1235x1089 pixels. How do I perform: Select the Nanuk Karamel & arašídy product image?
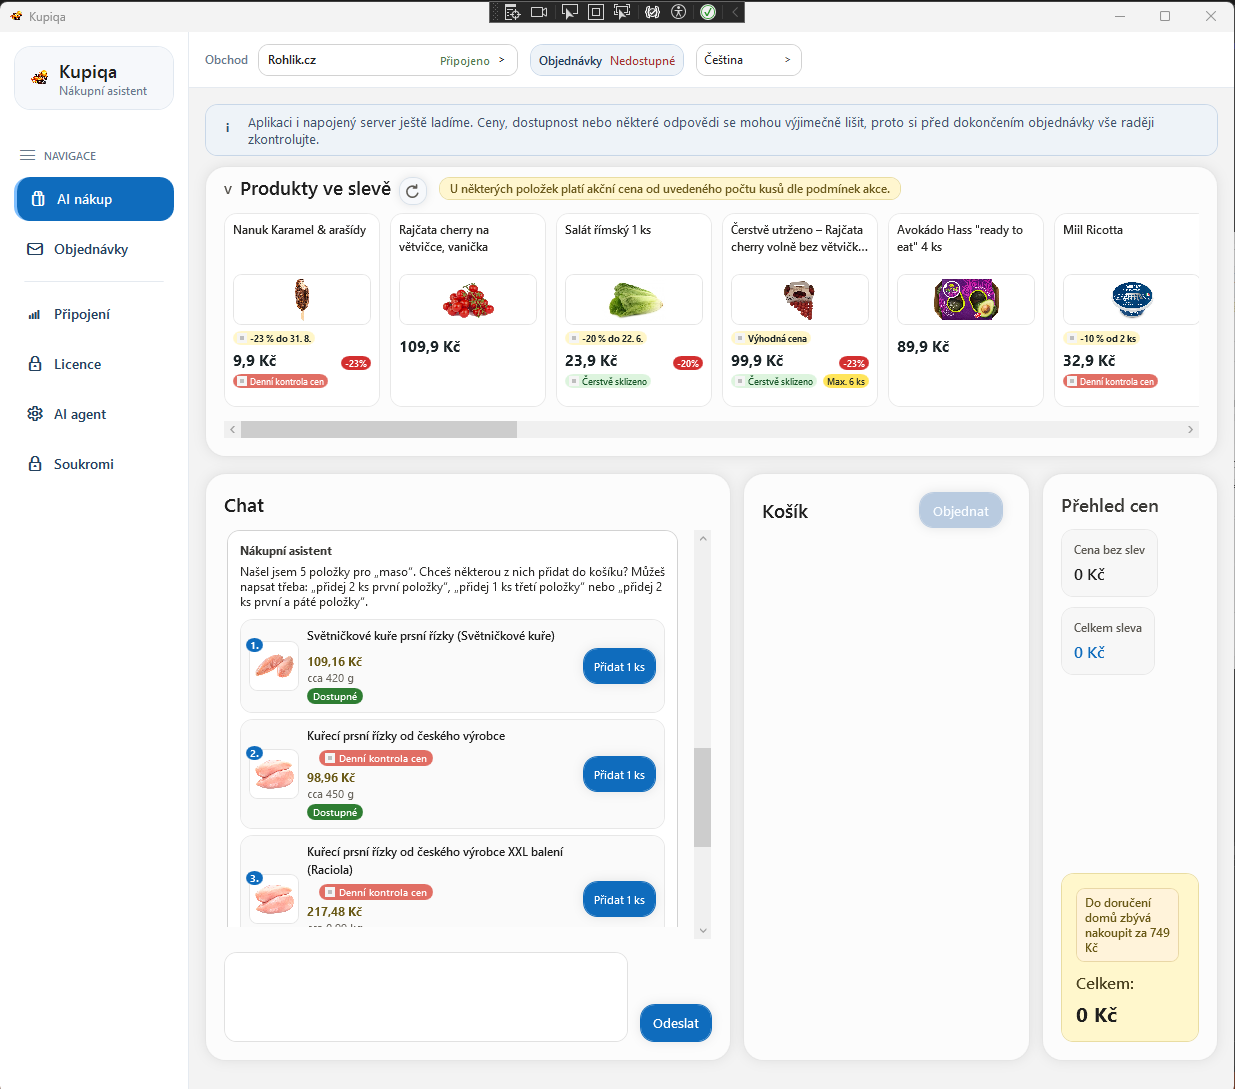[302, 299]
